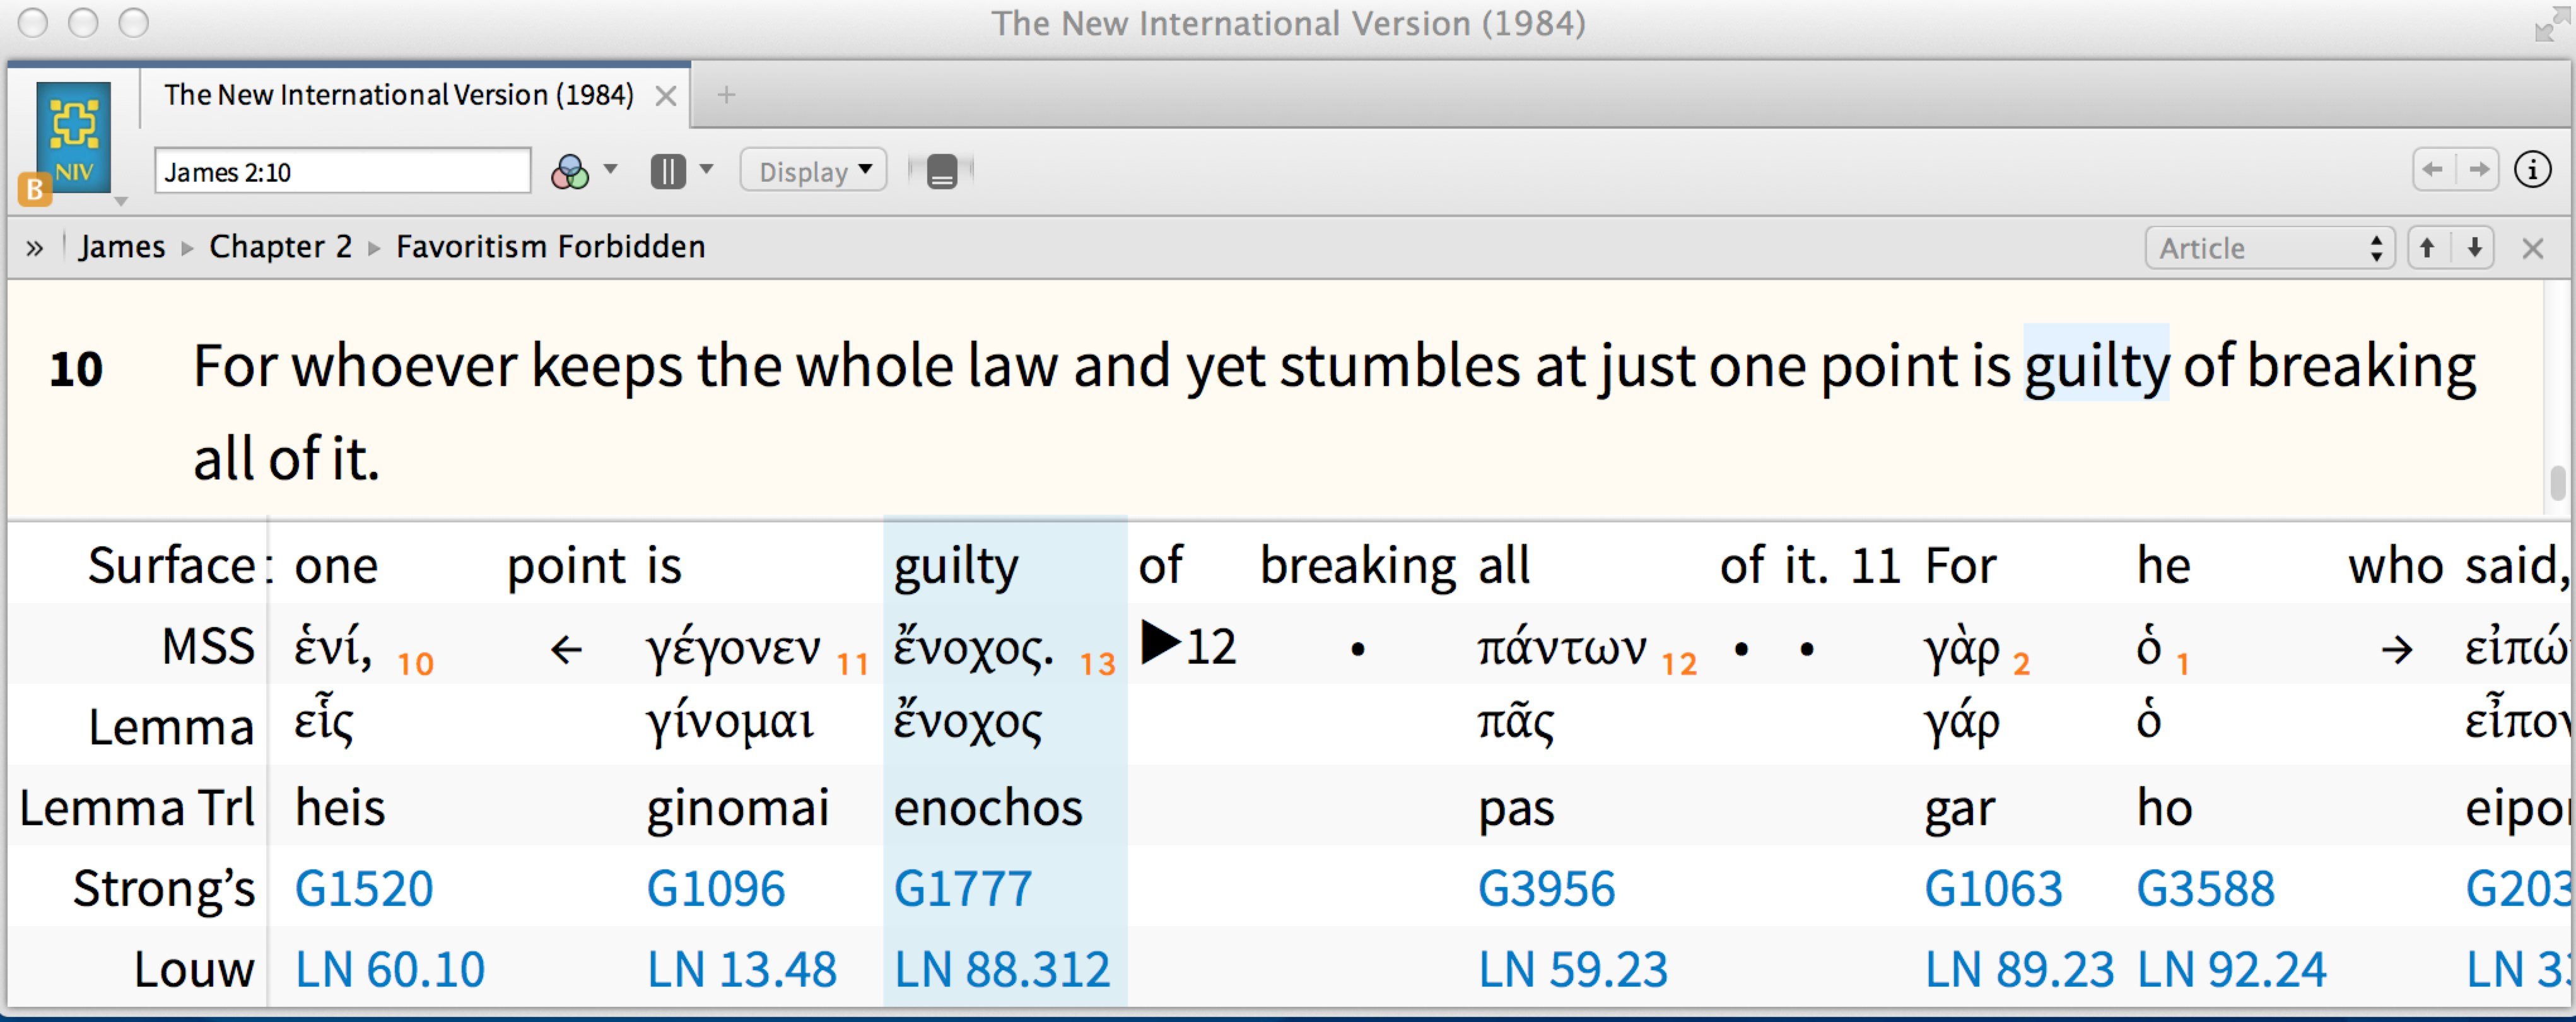Image resolution: width=2576 pixels, height=1022 pixels.
Task: Open Louw-Nida LN 13.48 link
Action: 742,969
